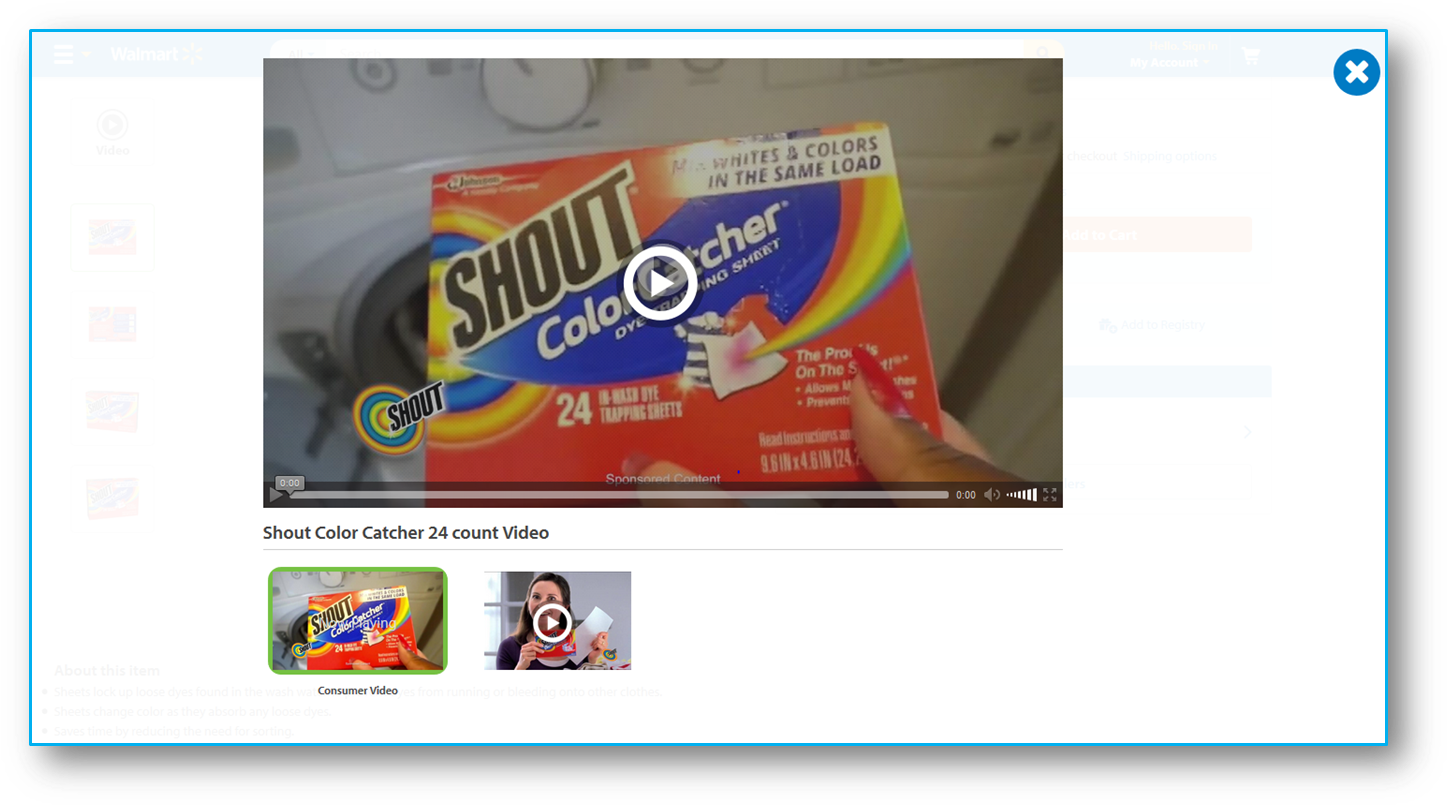Set the volume using the volume level bars
This screenshot has height=805, width=1447.
point(1021,495)
